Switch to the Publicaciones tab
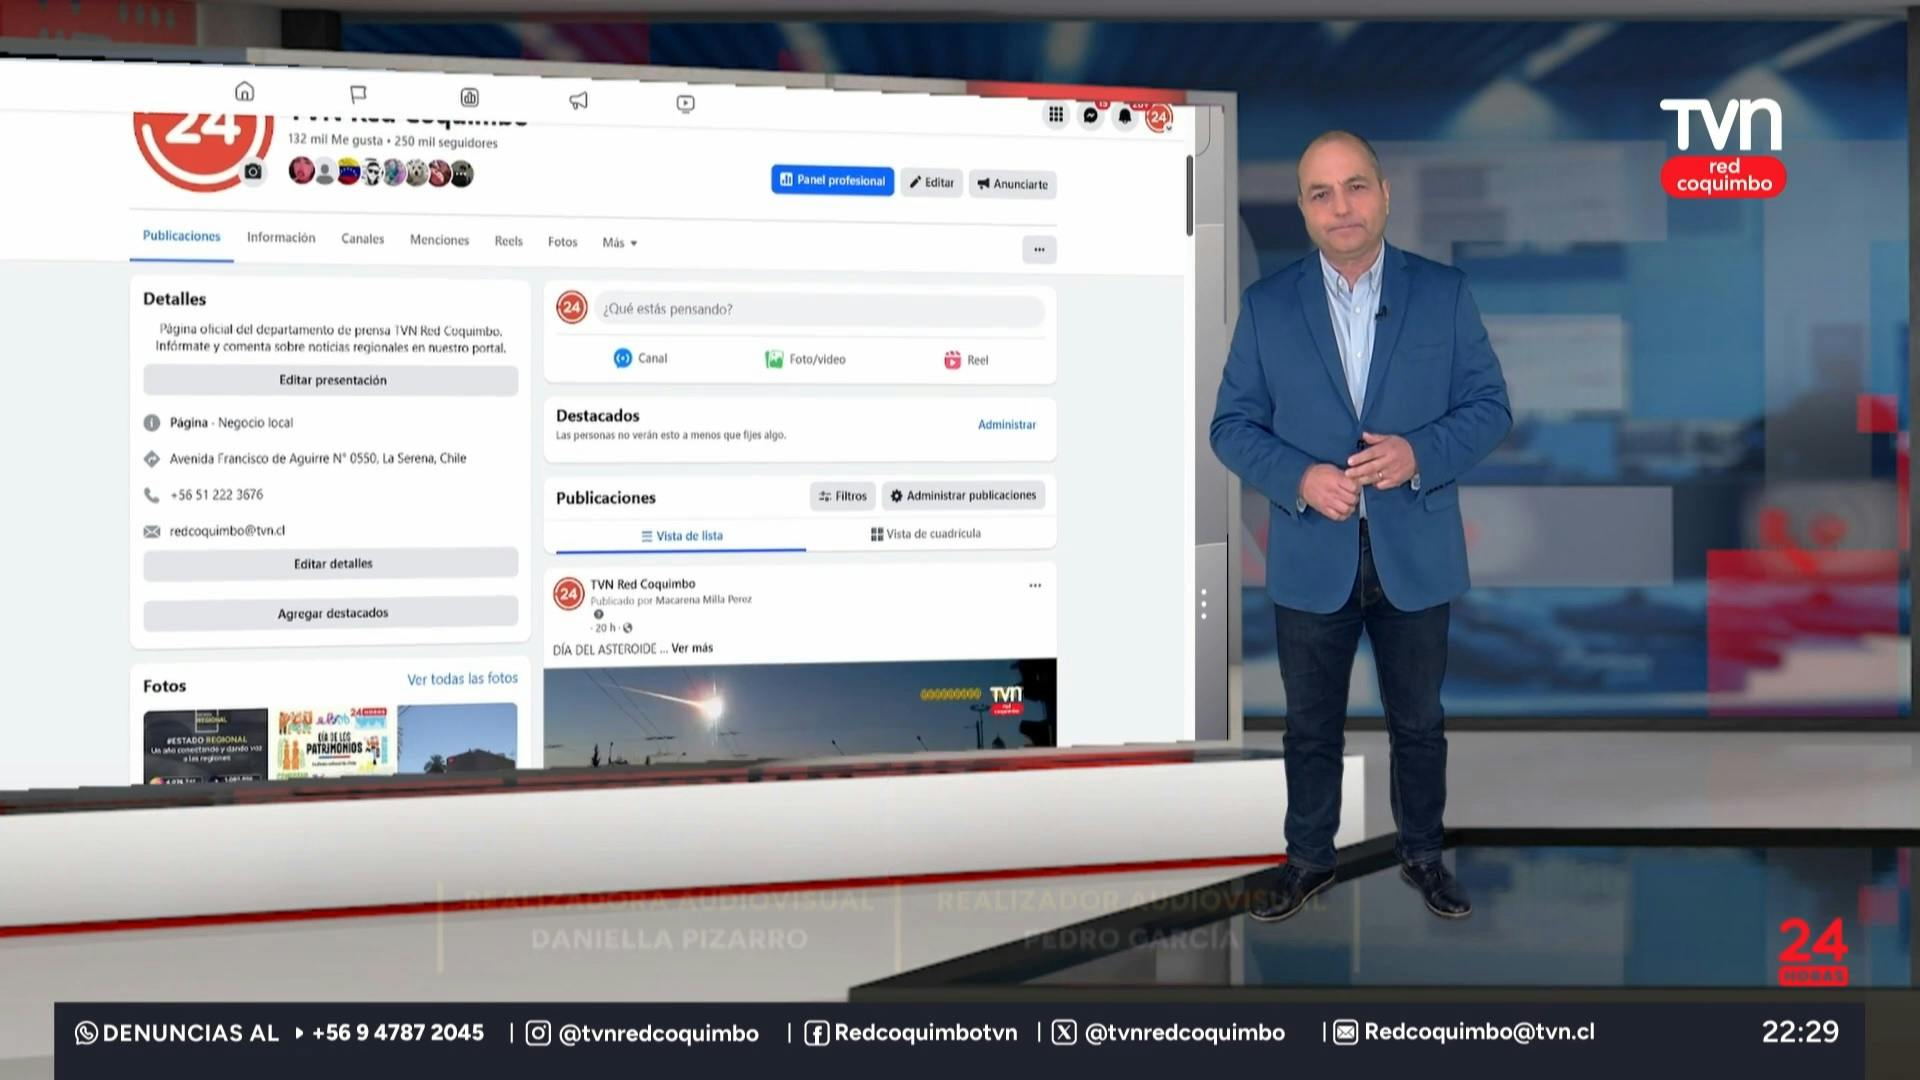 181,236
